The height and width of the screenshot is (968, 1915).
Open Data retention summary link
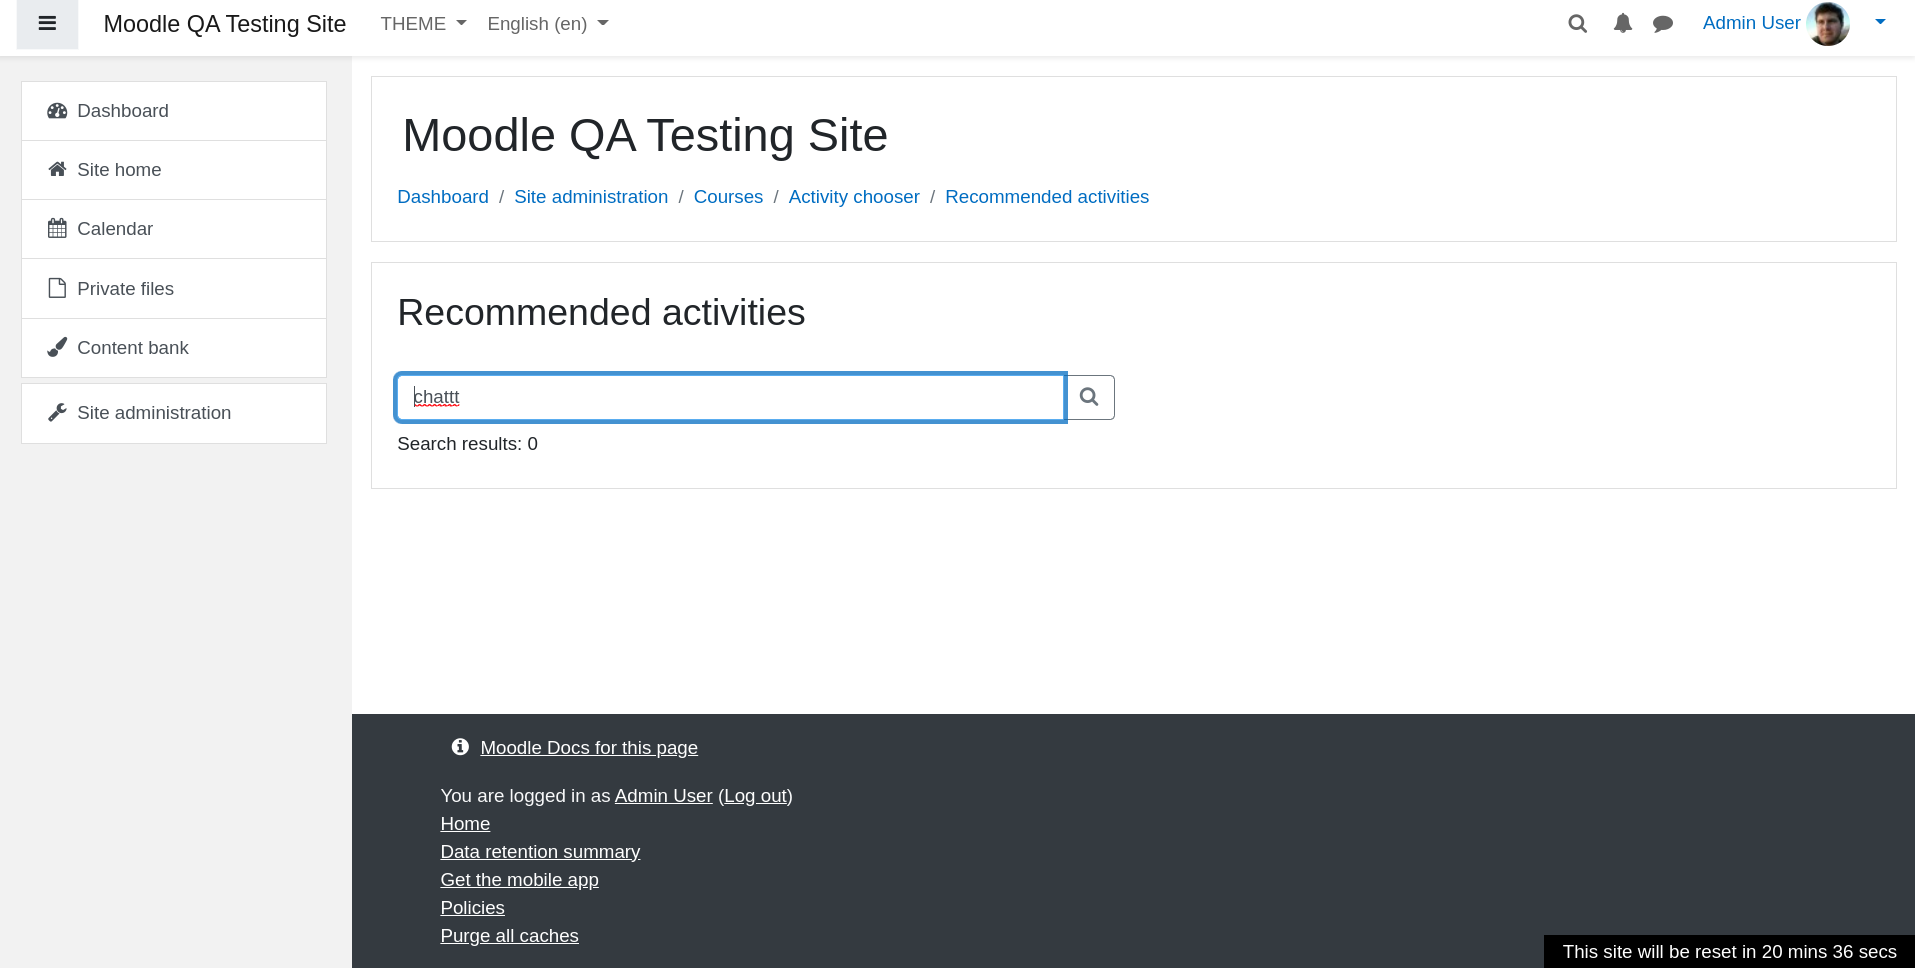click(x=540, y=852)
